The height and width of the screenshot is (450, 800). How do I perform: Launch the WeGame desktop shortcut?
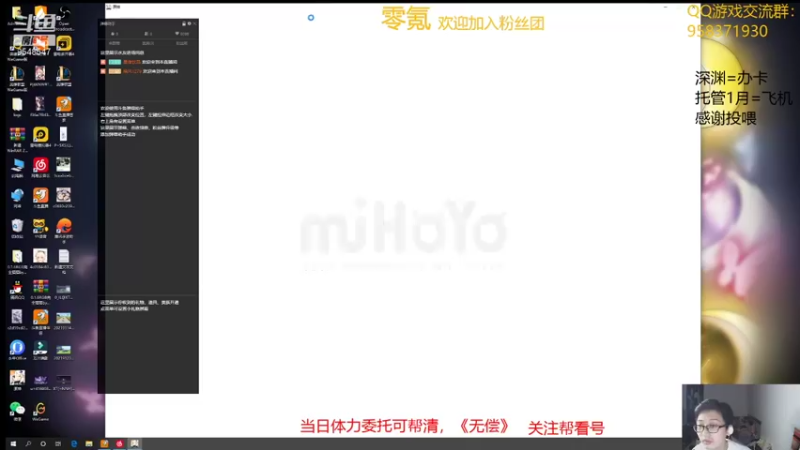coord(40,411)
